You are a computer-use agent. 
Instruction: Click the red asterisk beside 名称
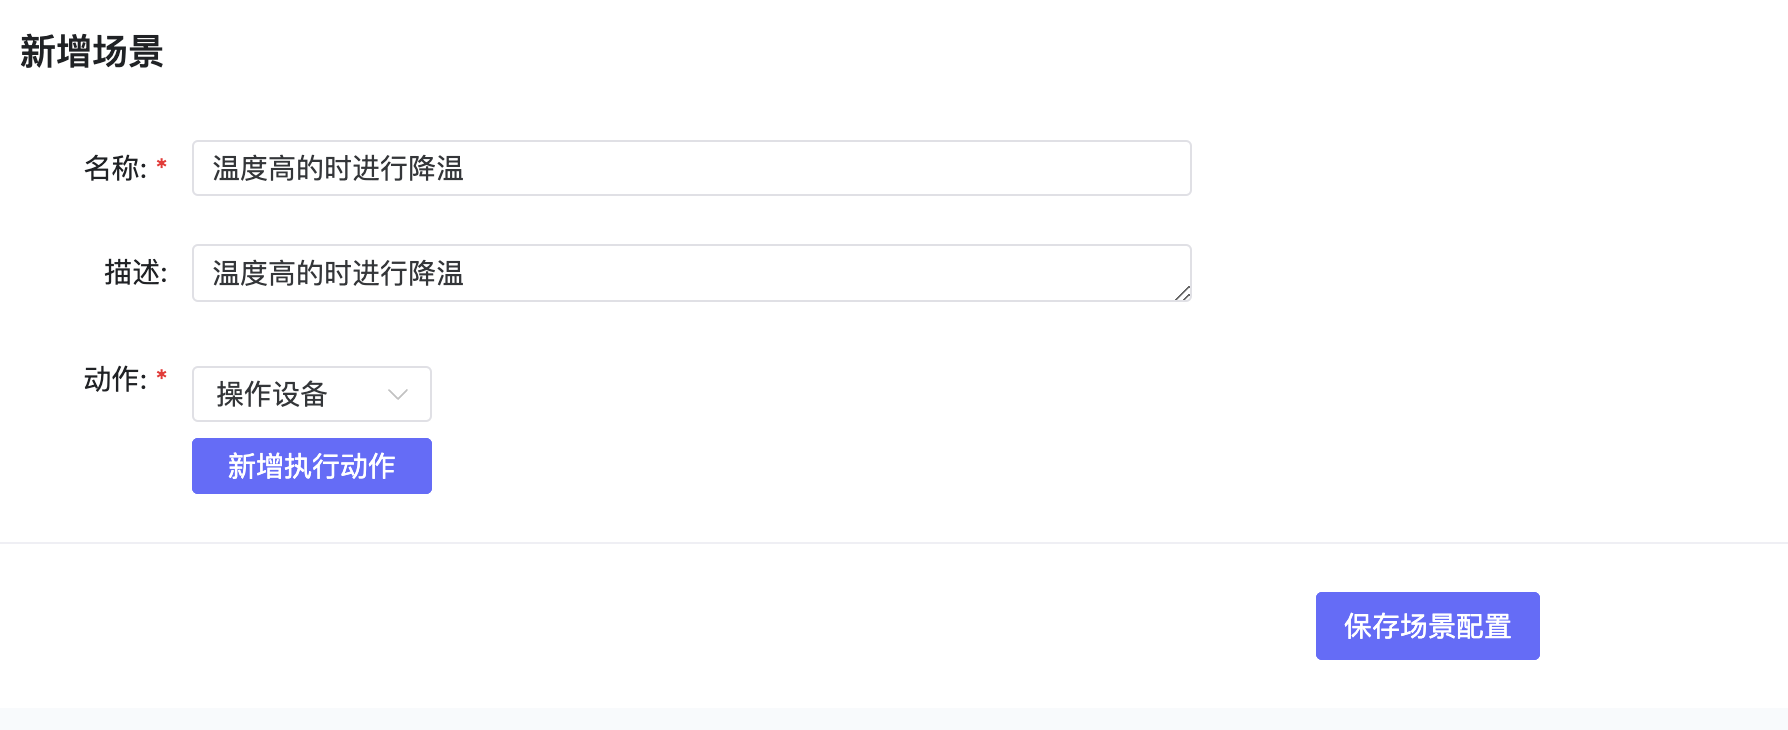(x=161, y=165)
